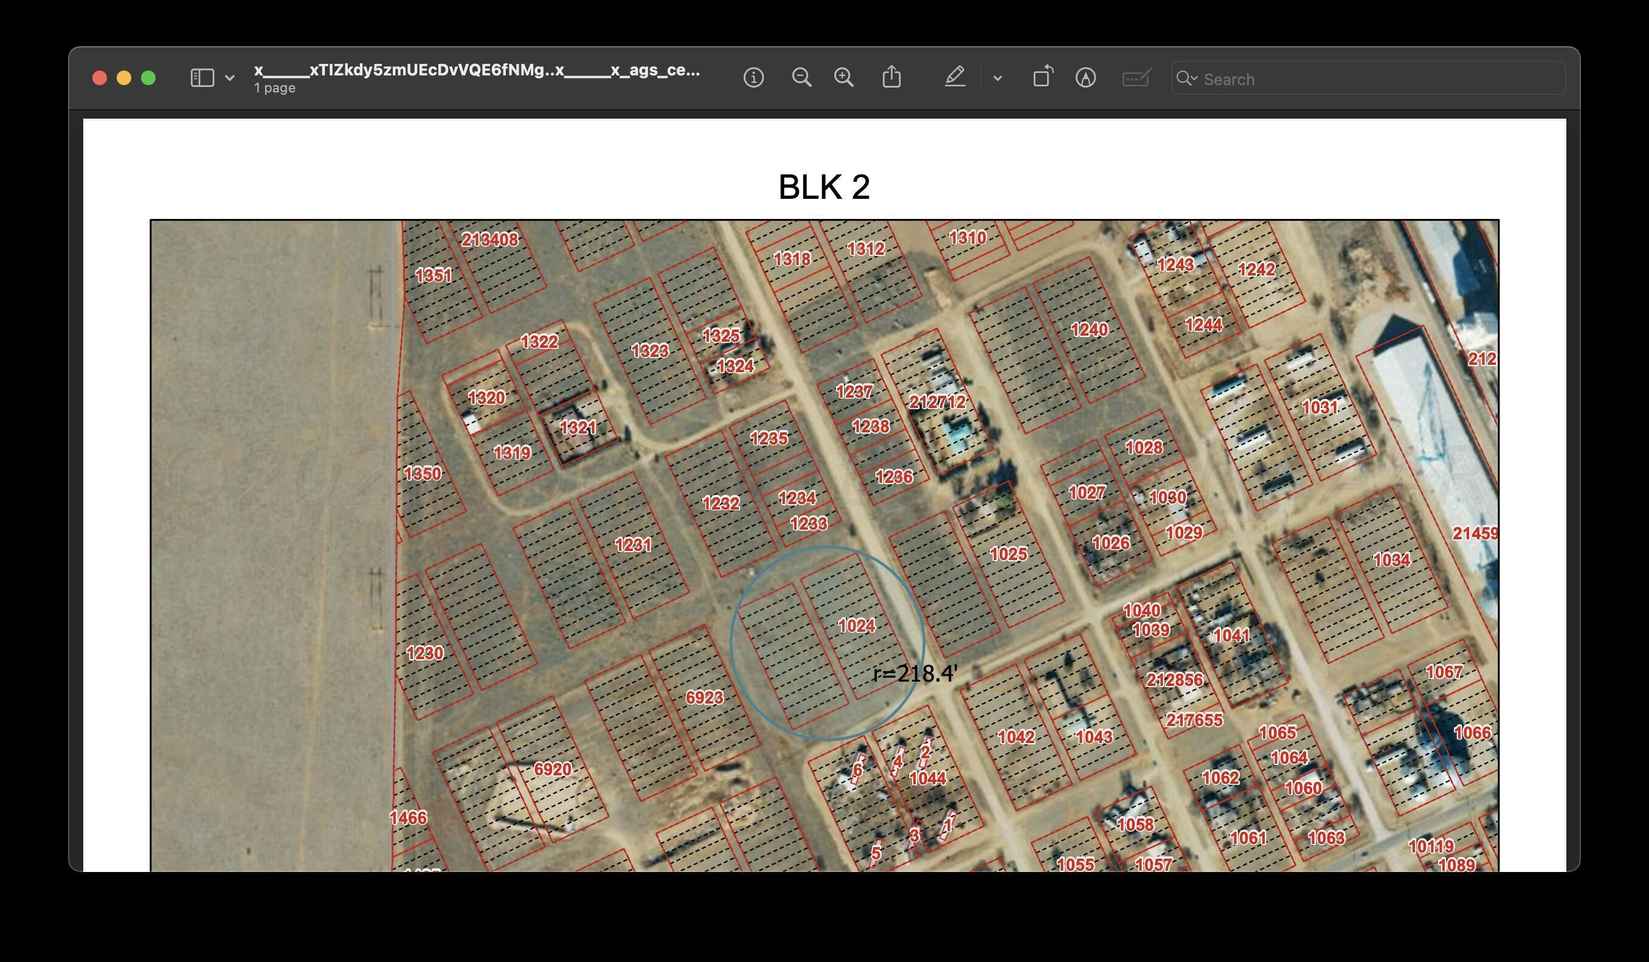The height and width of the screenshot is (962, 1649).
Task: Click the form filling toolbar icon
Action: pyautogui.click(x=1136, y=78)
